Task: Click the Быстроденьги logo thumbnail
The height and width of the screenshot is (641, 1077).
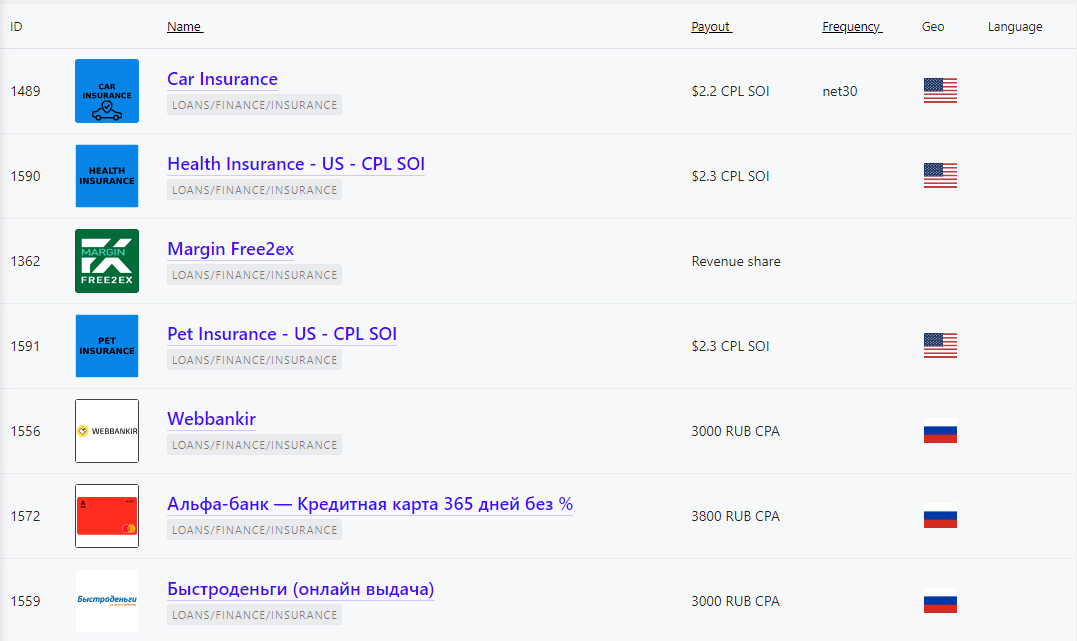Action: 106,601
